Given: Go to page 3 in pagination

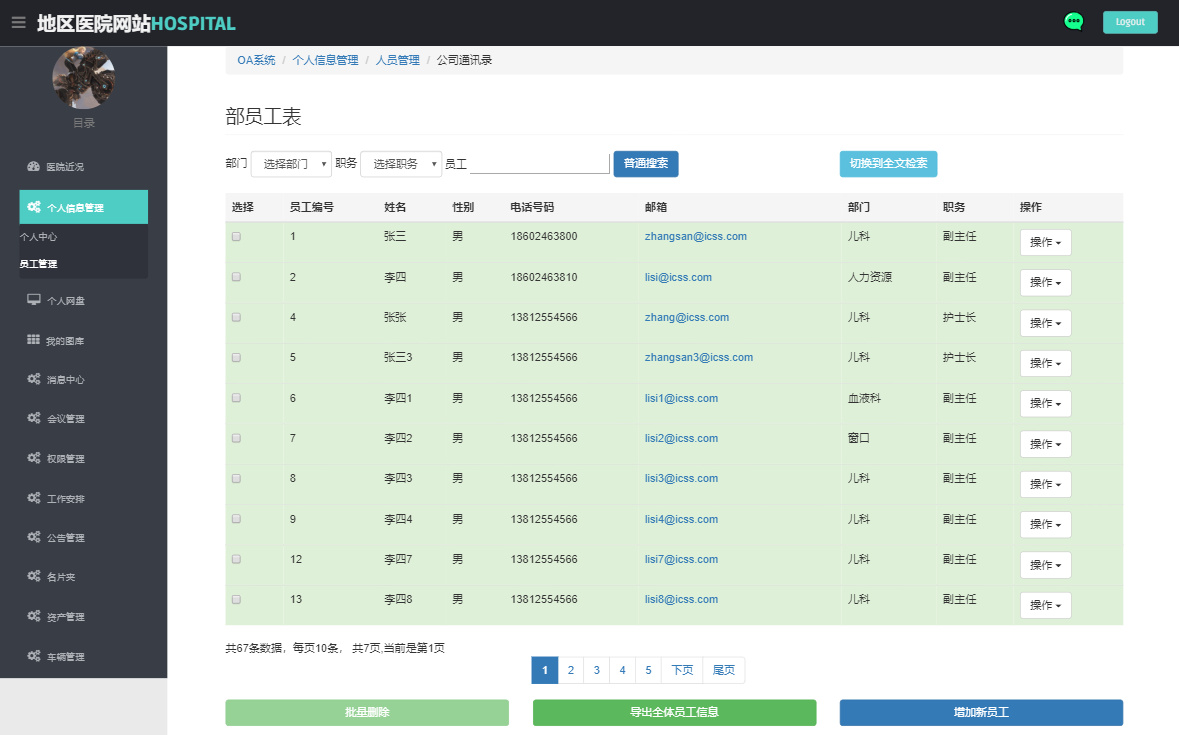Looking at the screenshot, I should point(596,670).
